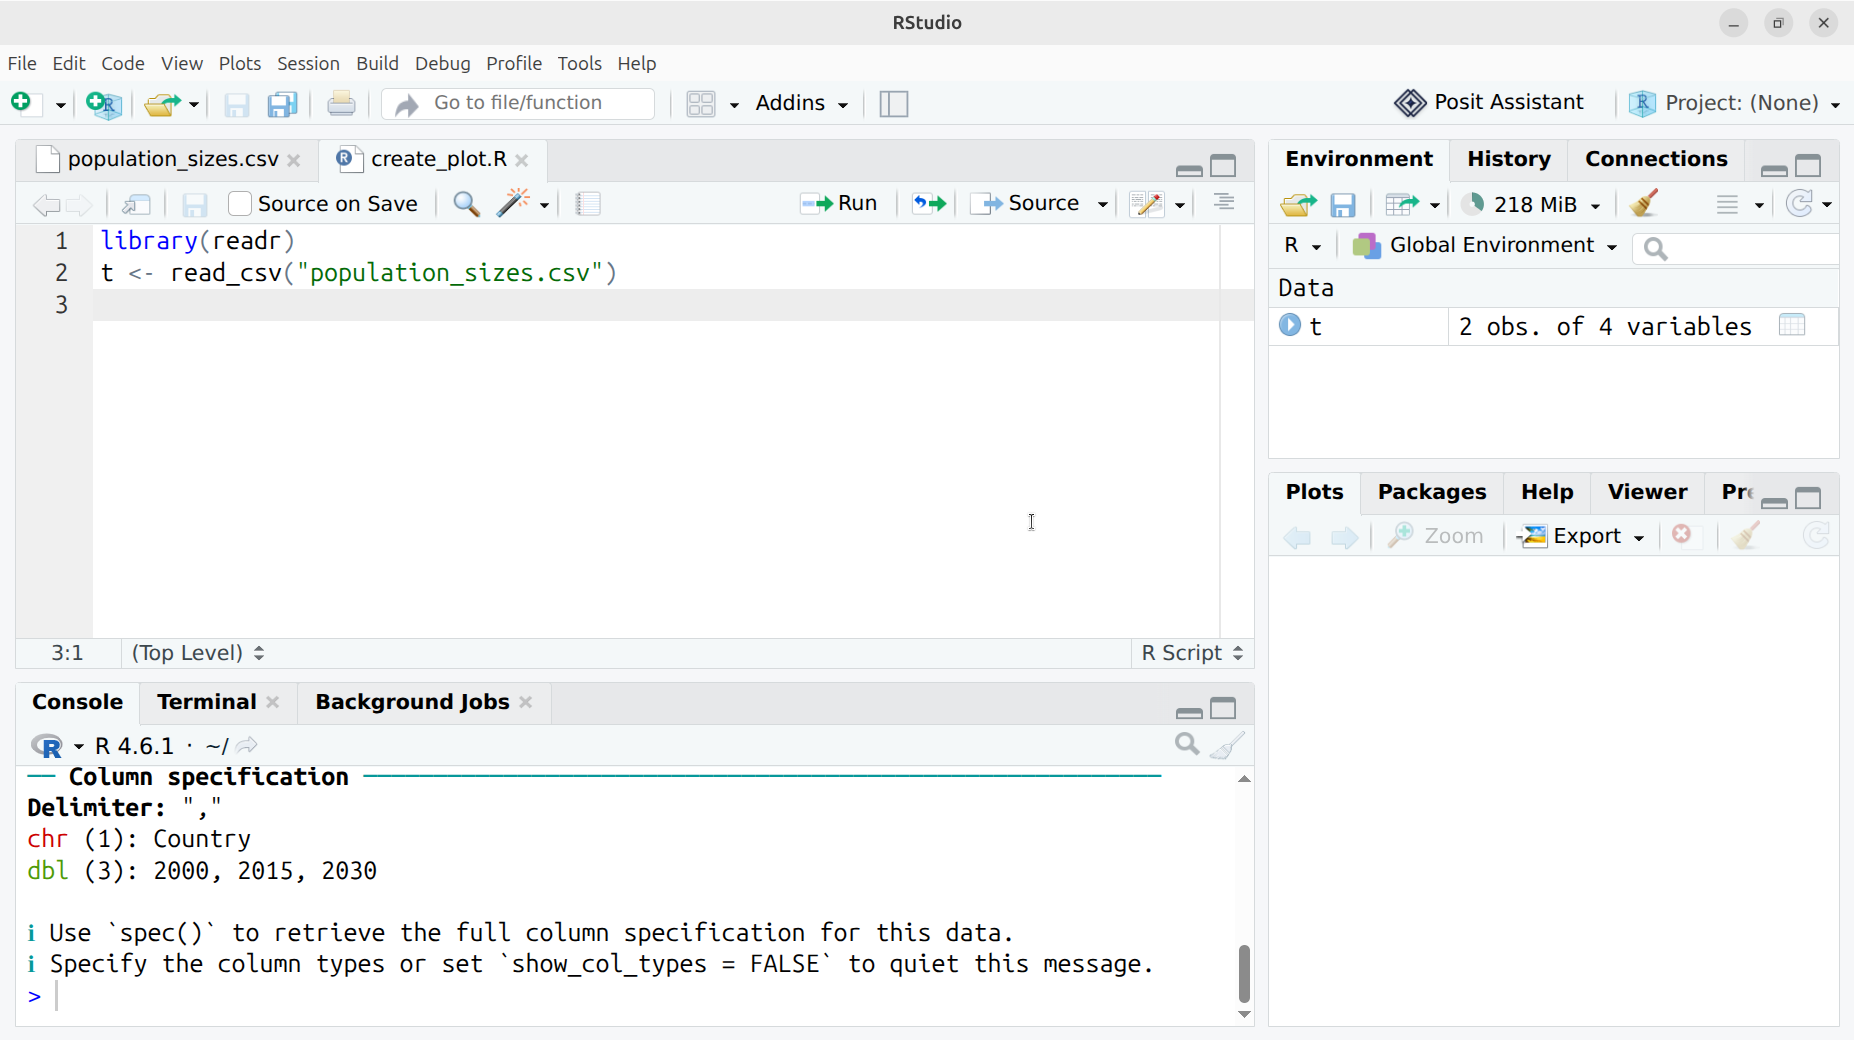The width and height of the screenshot is (1854, 1040).
Task: Click the Run button
Action: click(839, 203)
